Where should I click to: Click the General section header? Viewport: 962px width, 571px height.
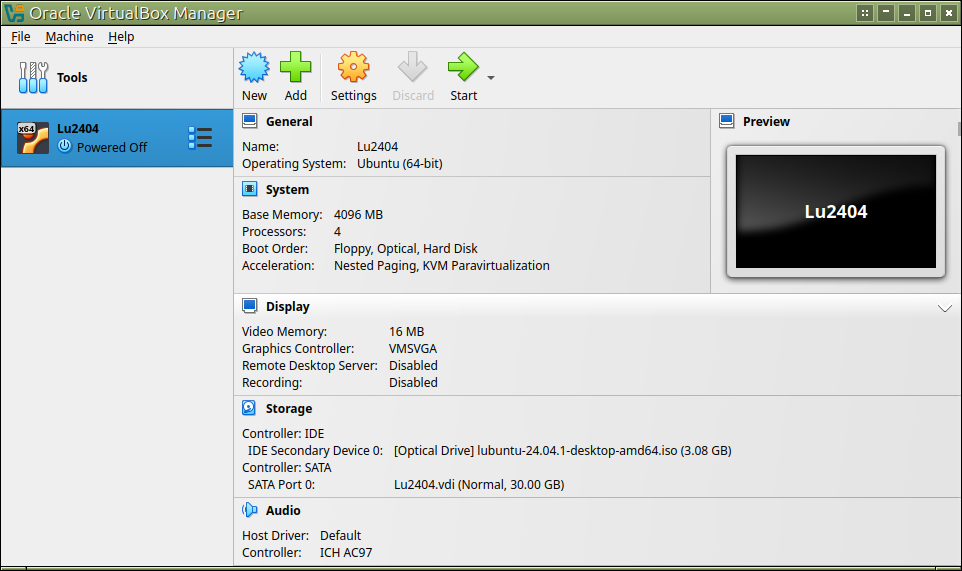(289, 121)
